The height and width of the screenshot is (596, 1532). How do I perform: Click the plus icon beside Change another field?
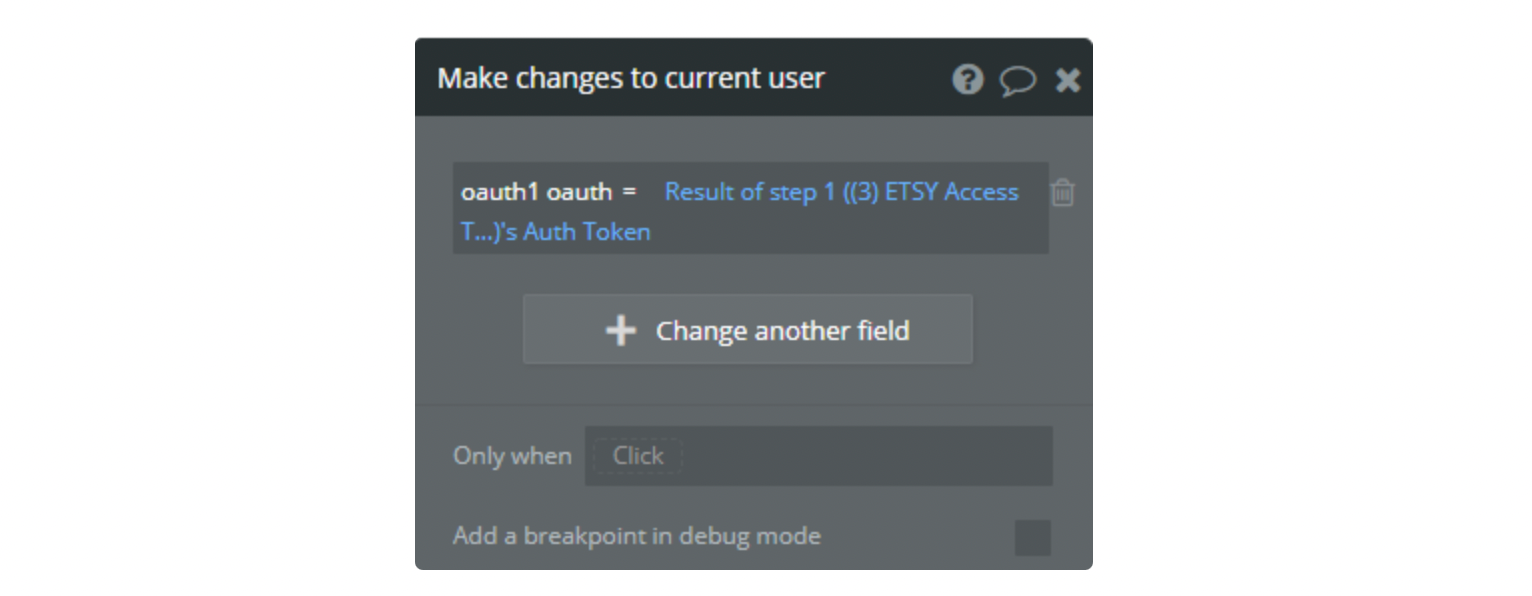pyautogui.click(x=621, y=330)
